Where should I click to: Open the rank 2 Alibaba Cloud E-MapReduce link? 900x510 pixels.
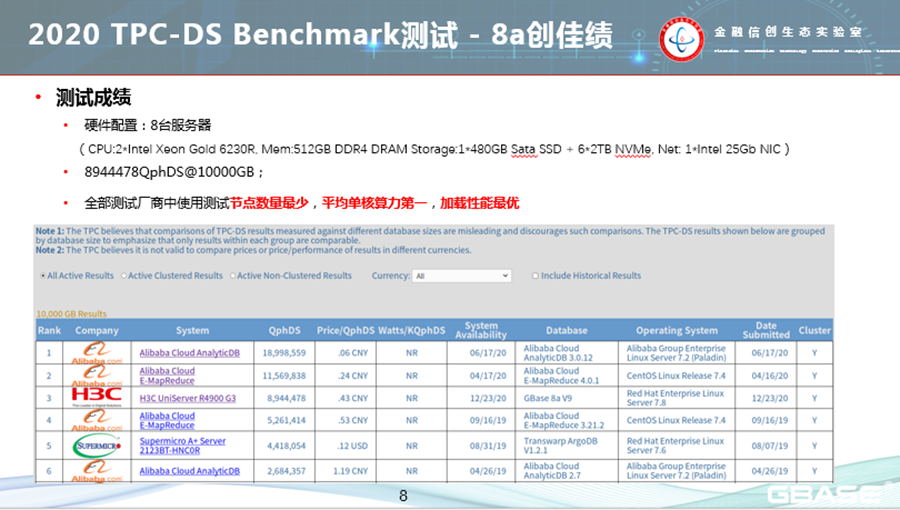[x=167, y=376]
